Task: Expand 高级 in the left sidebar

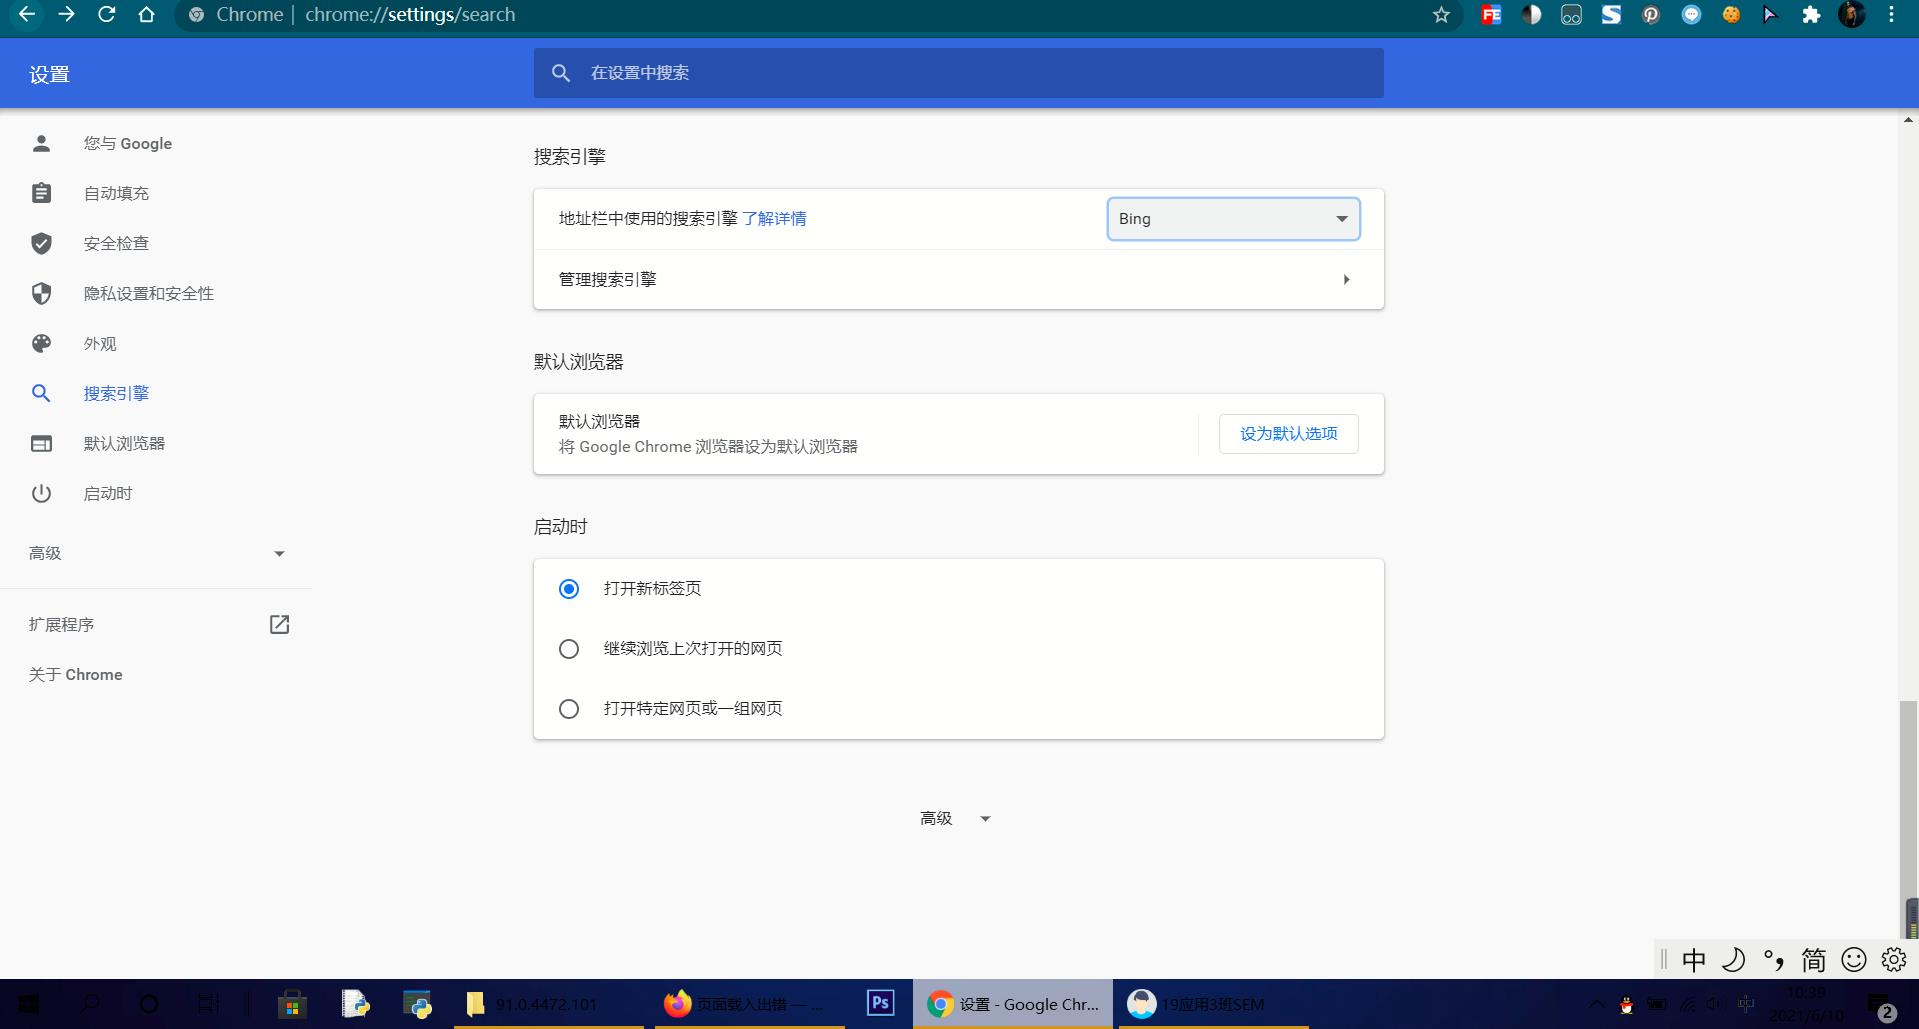Action: (156, 553)
